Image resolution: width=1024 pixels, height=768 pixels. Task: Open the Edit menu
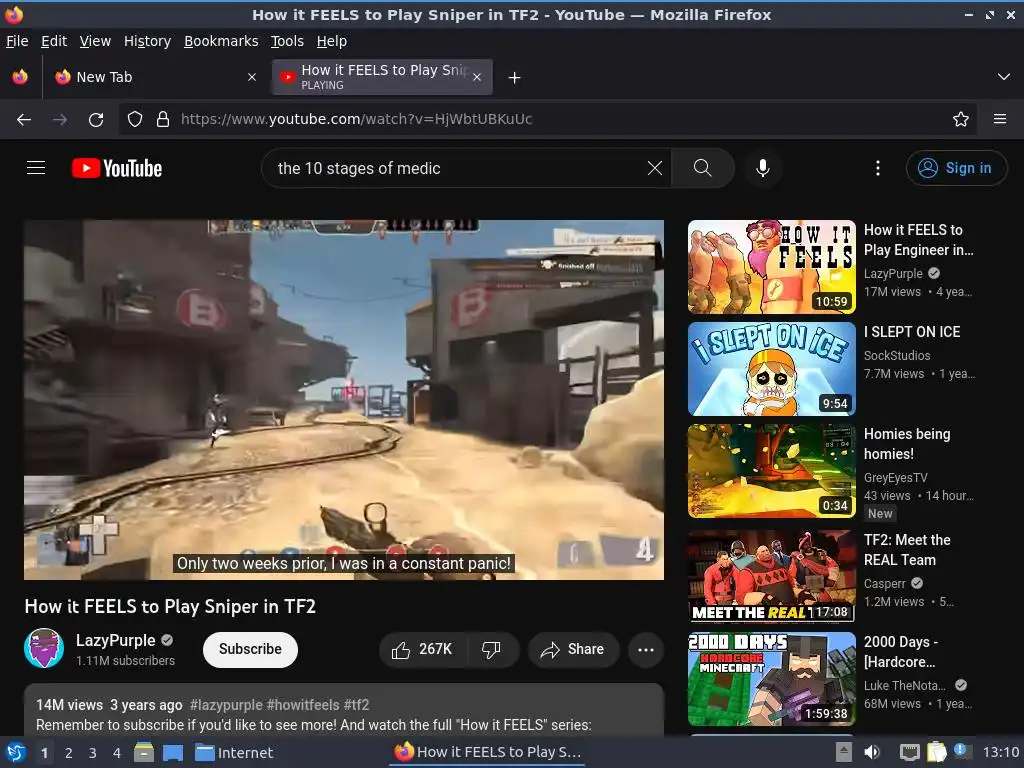(x=54, y=41)
